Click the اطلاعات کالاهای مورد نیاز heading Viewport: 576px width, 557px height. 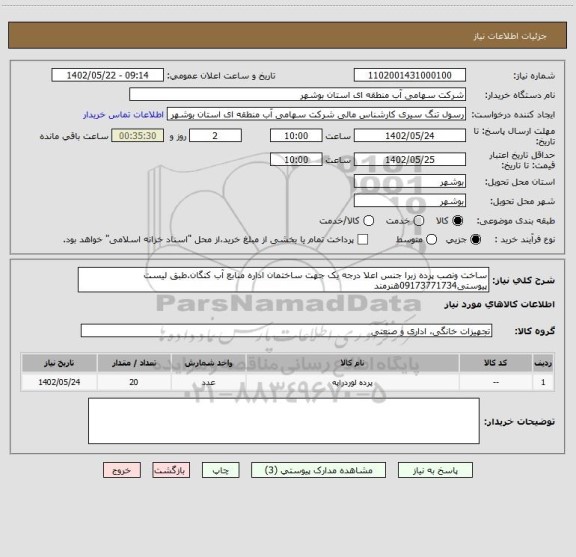(x=500, y=304)
